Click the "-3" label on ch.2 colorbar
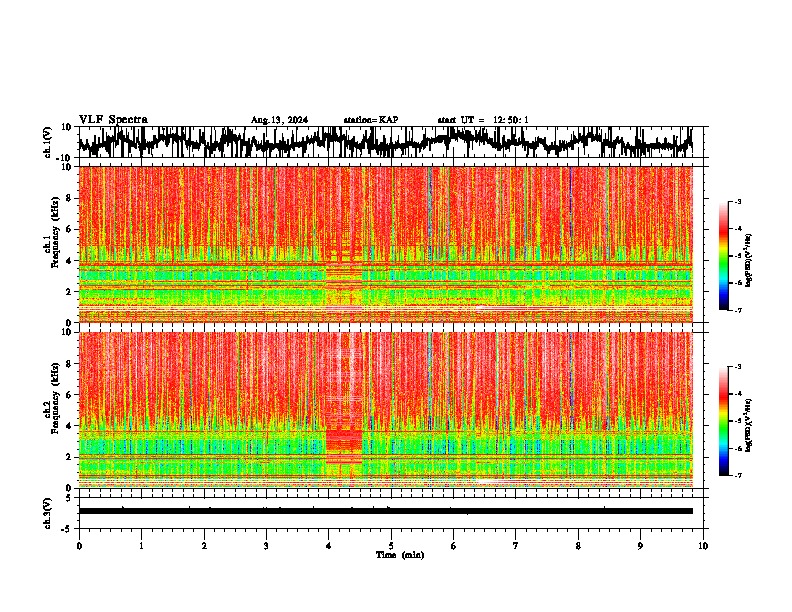The width and height of the screenshot is (792, 612). pos(738,367)
